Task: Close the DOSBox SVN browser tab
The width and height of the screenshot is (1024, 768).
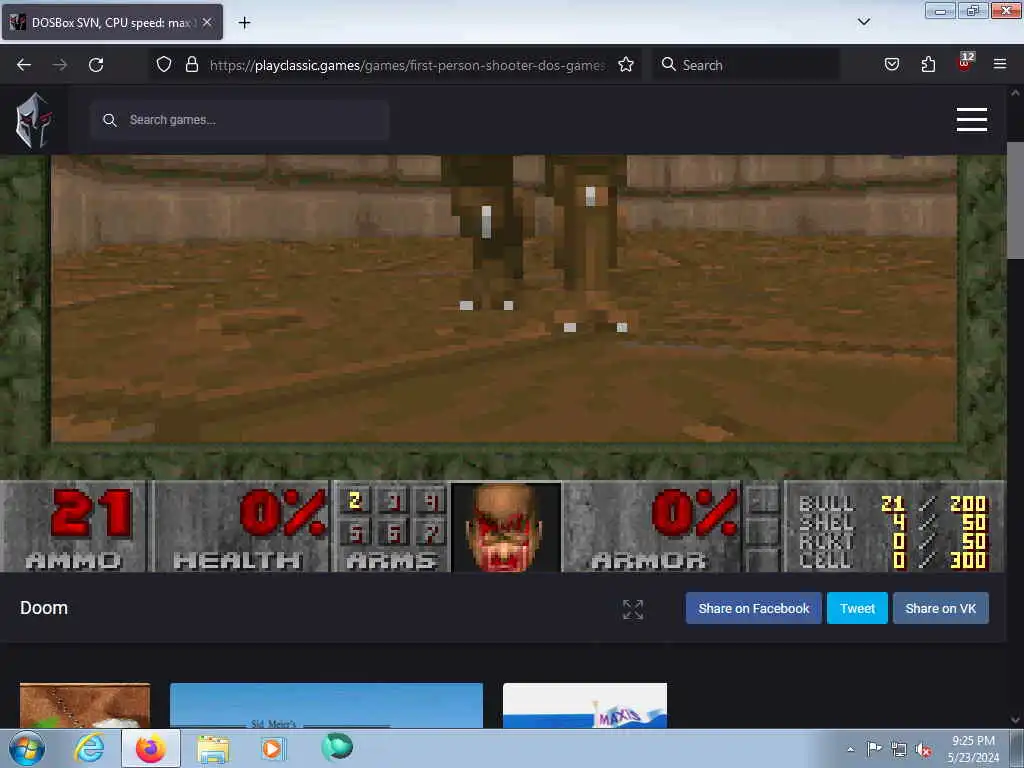Action: [x=206, y=22]
